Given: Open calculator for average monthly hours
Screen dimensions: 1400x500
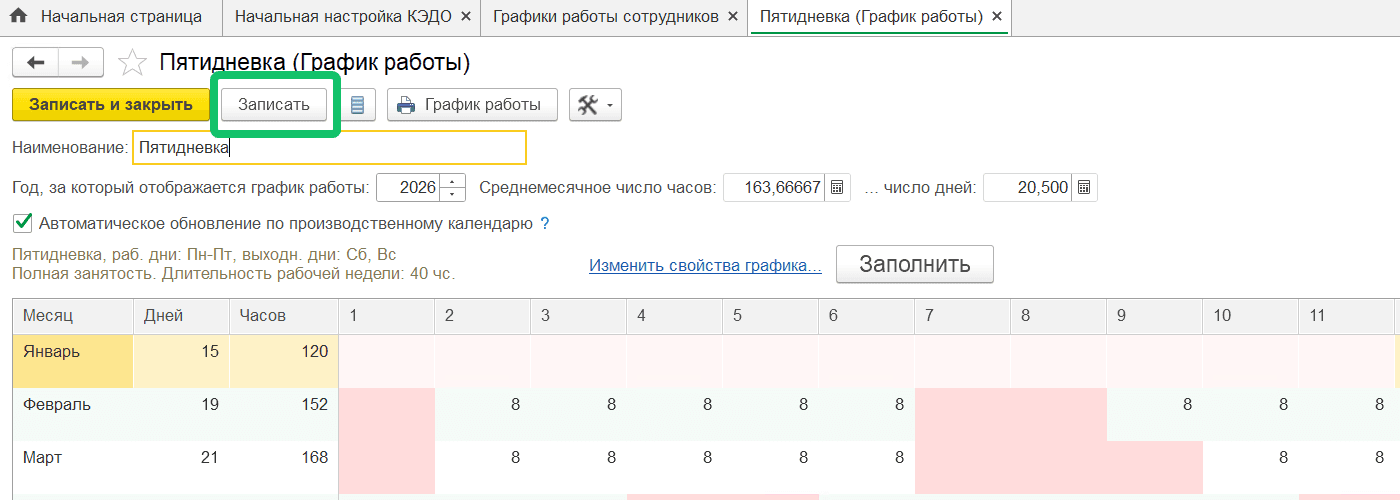Looking at the screenshot, I should [x=838, y=187].
